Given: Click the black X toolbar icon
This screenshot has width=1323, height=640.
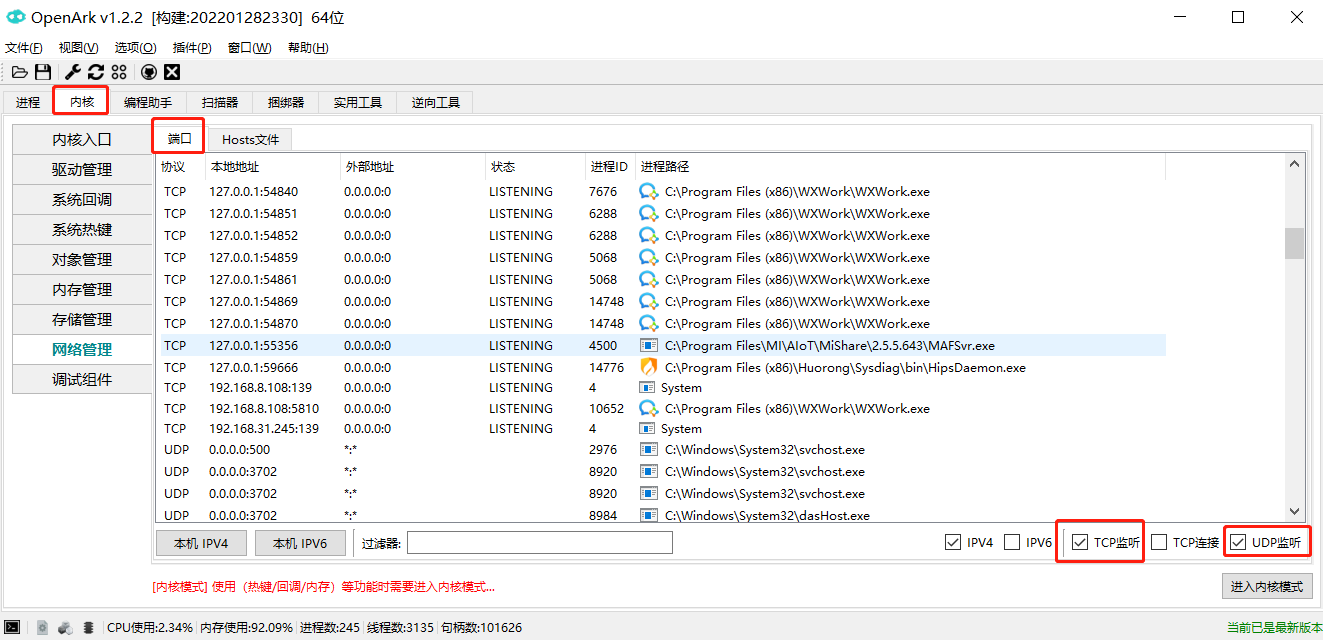Looking at the screenshot, I should (x=172, y=72).
